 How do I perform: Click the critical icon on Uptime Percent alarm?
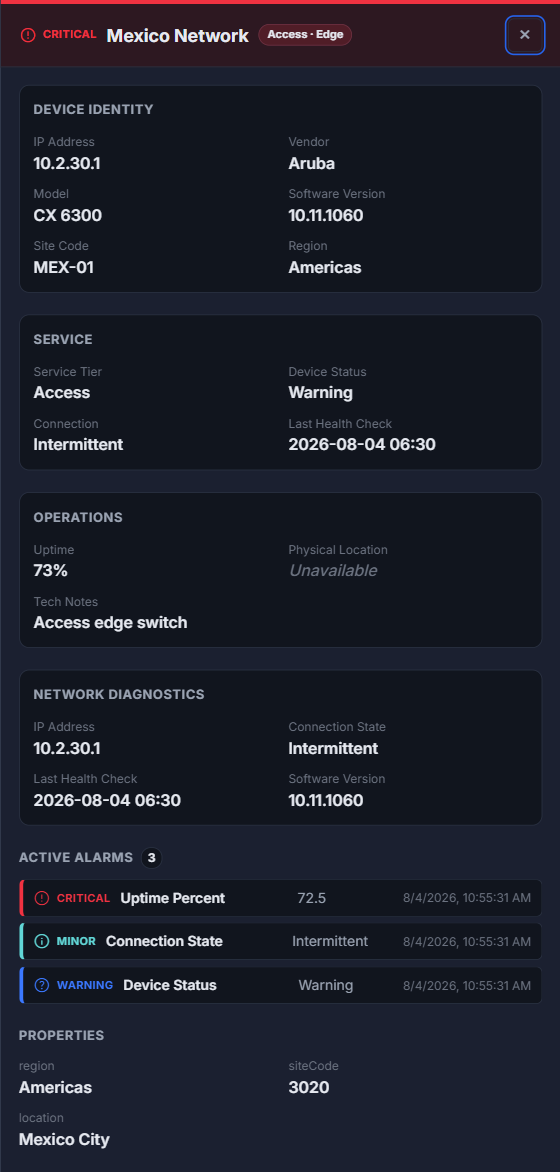click(x=42, y=898)
